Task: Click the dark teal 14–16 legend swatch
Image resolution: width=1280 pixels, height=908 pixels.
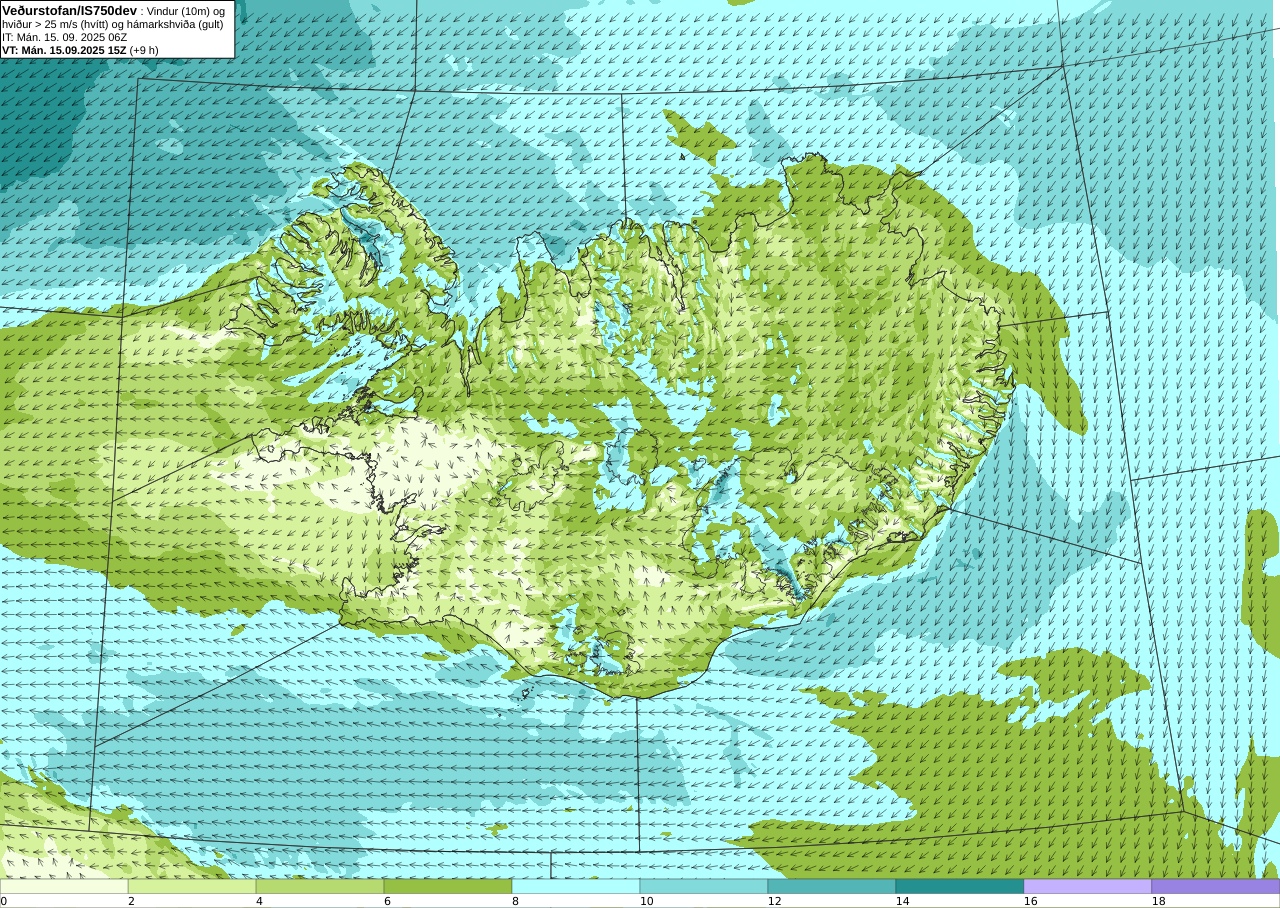Action: [960, 886]
